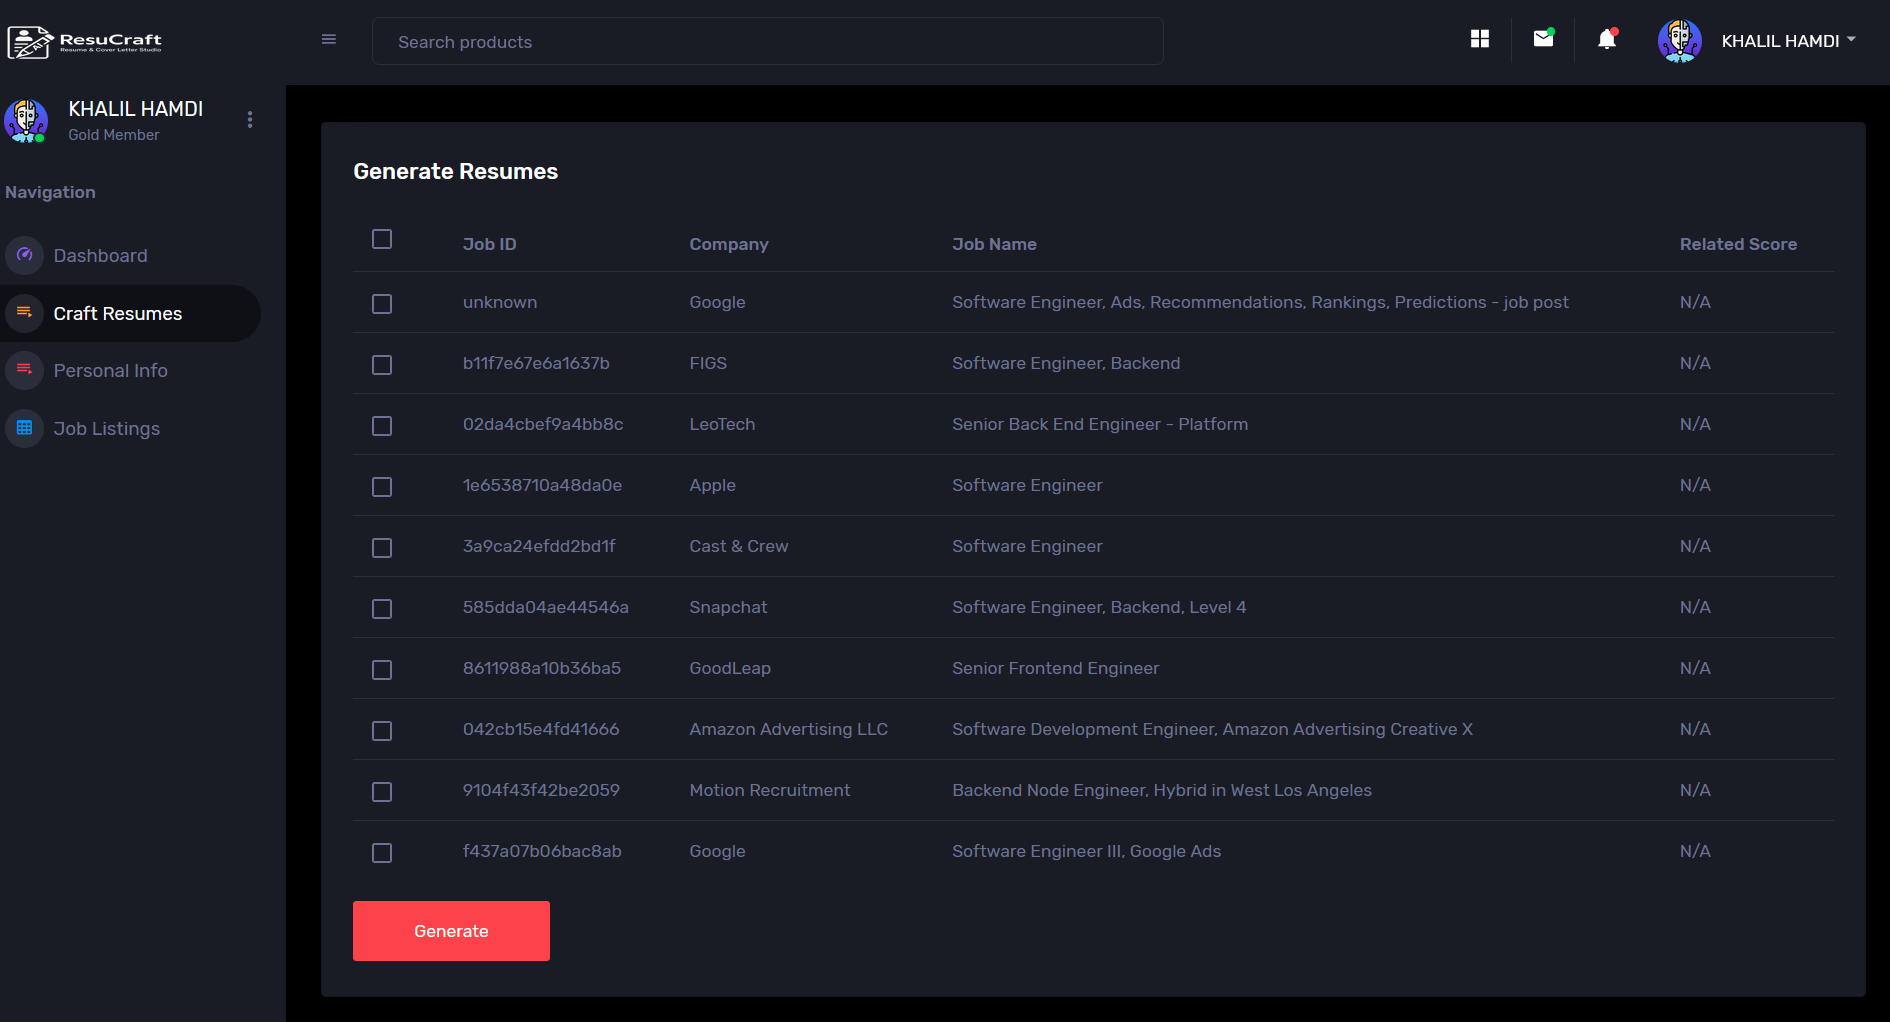Tick the Snapchat job checkbox
The width and height of the screenshot is (1890, 1022).
point(382,609)
